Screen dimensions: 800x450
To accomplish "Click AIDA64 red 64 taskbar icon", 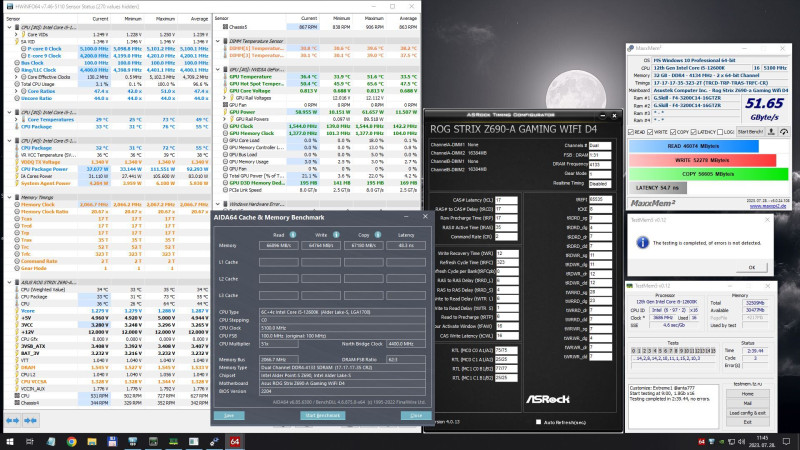I will click(235, 442).
